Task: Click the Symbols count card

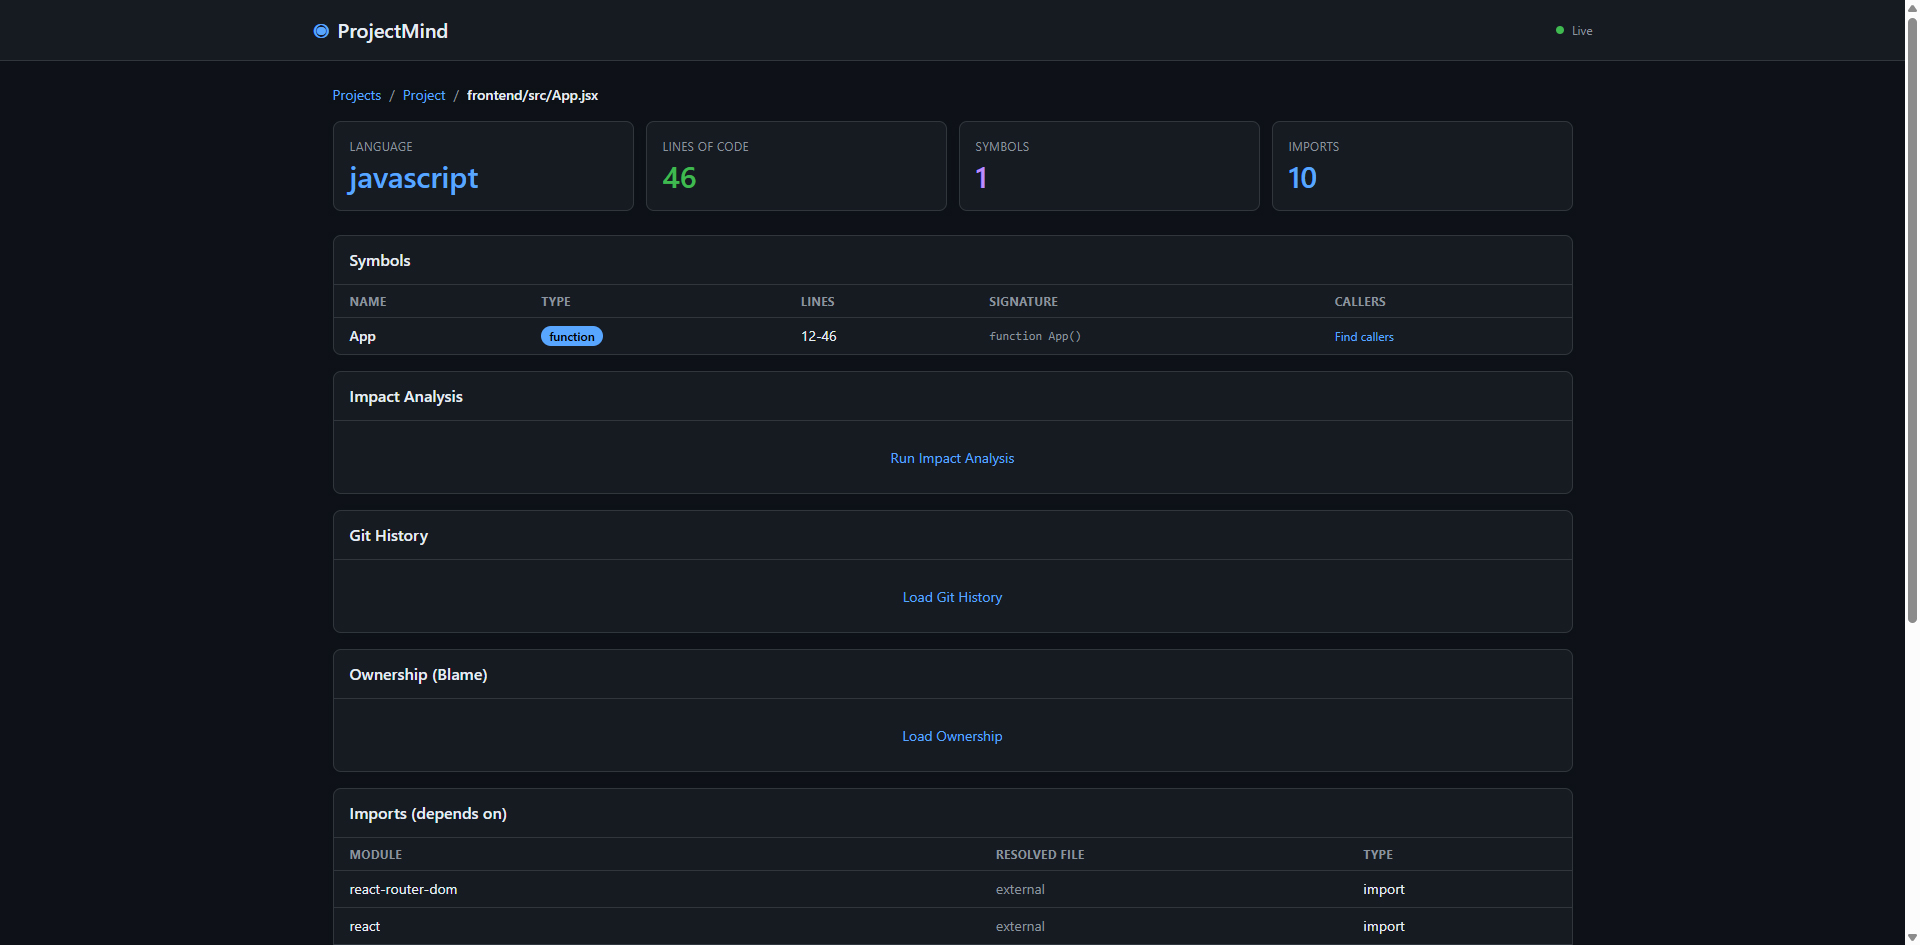Action: (x=1109, y=166)
